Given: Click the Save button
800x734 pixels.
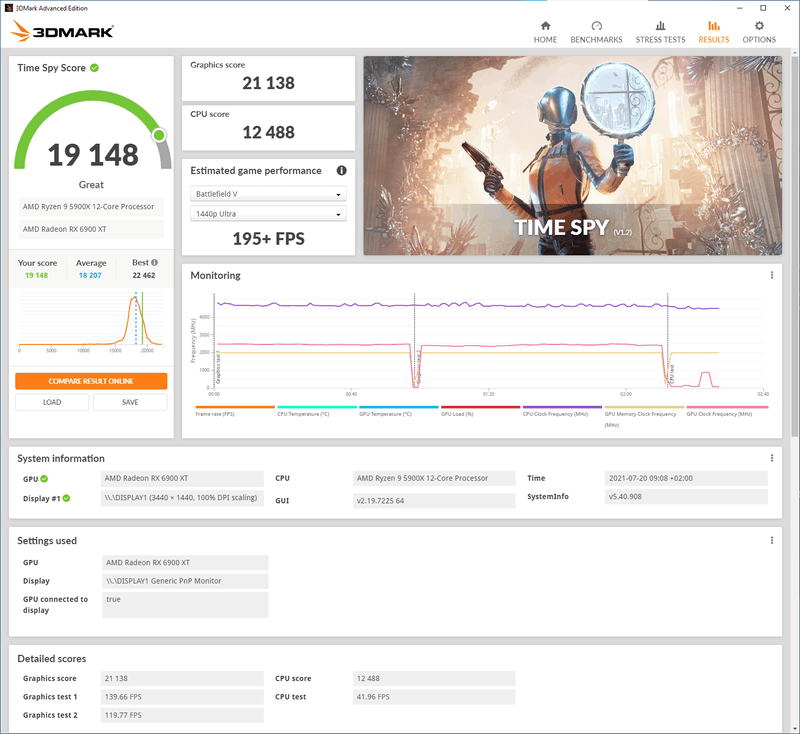Looking at the screenshot, I should [x=130, y=402].
